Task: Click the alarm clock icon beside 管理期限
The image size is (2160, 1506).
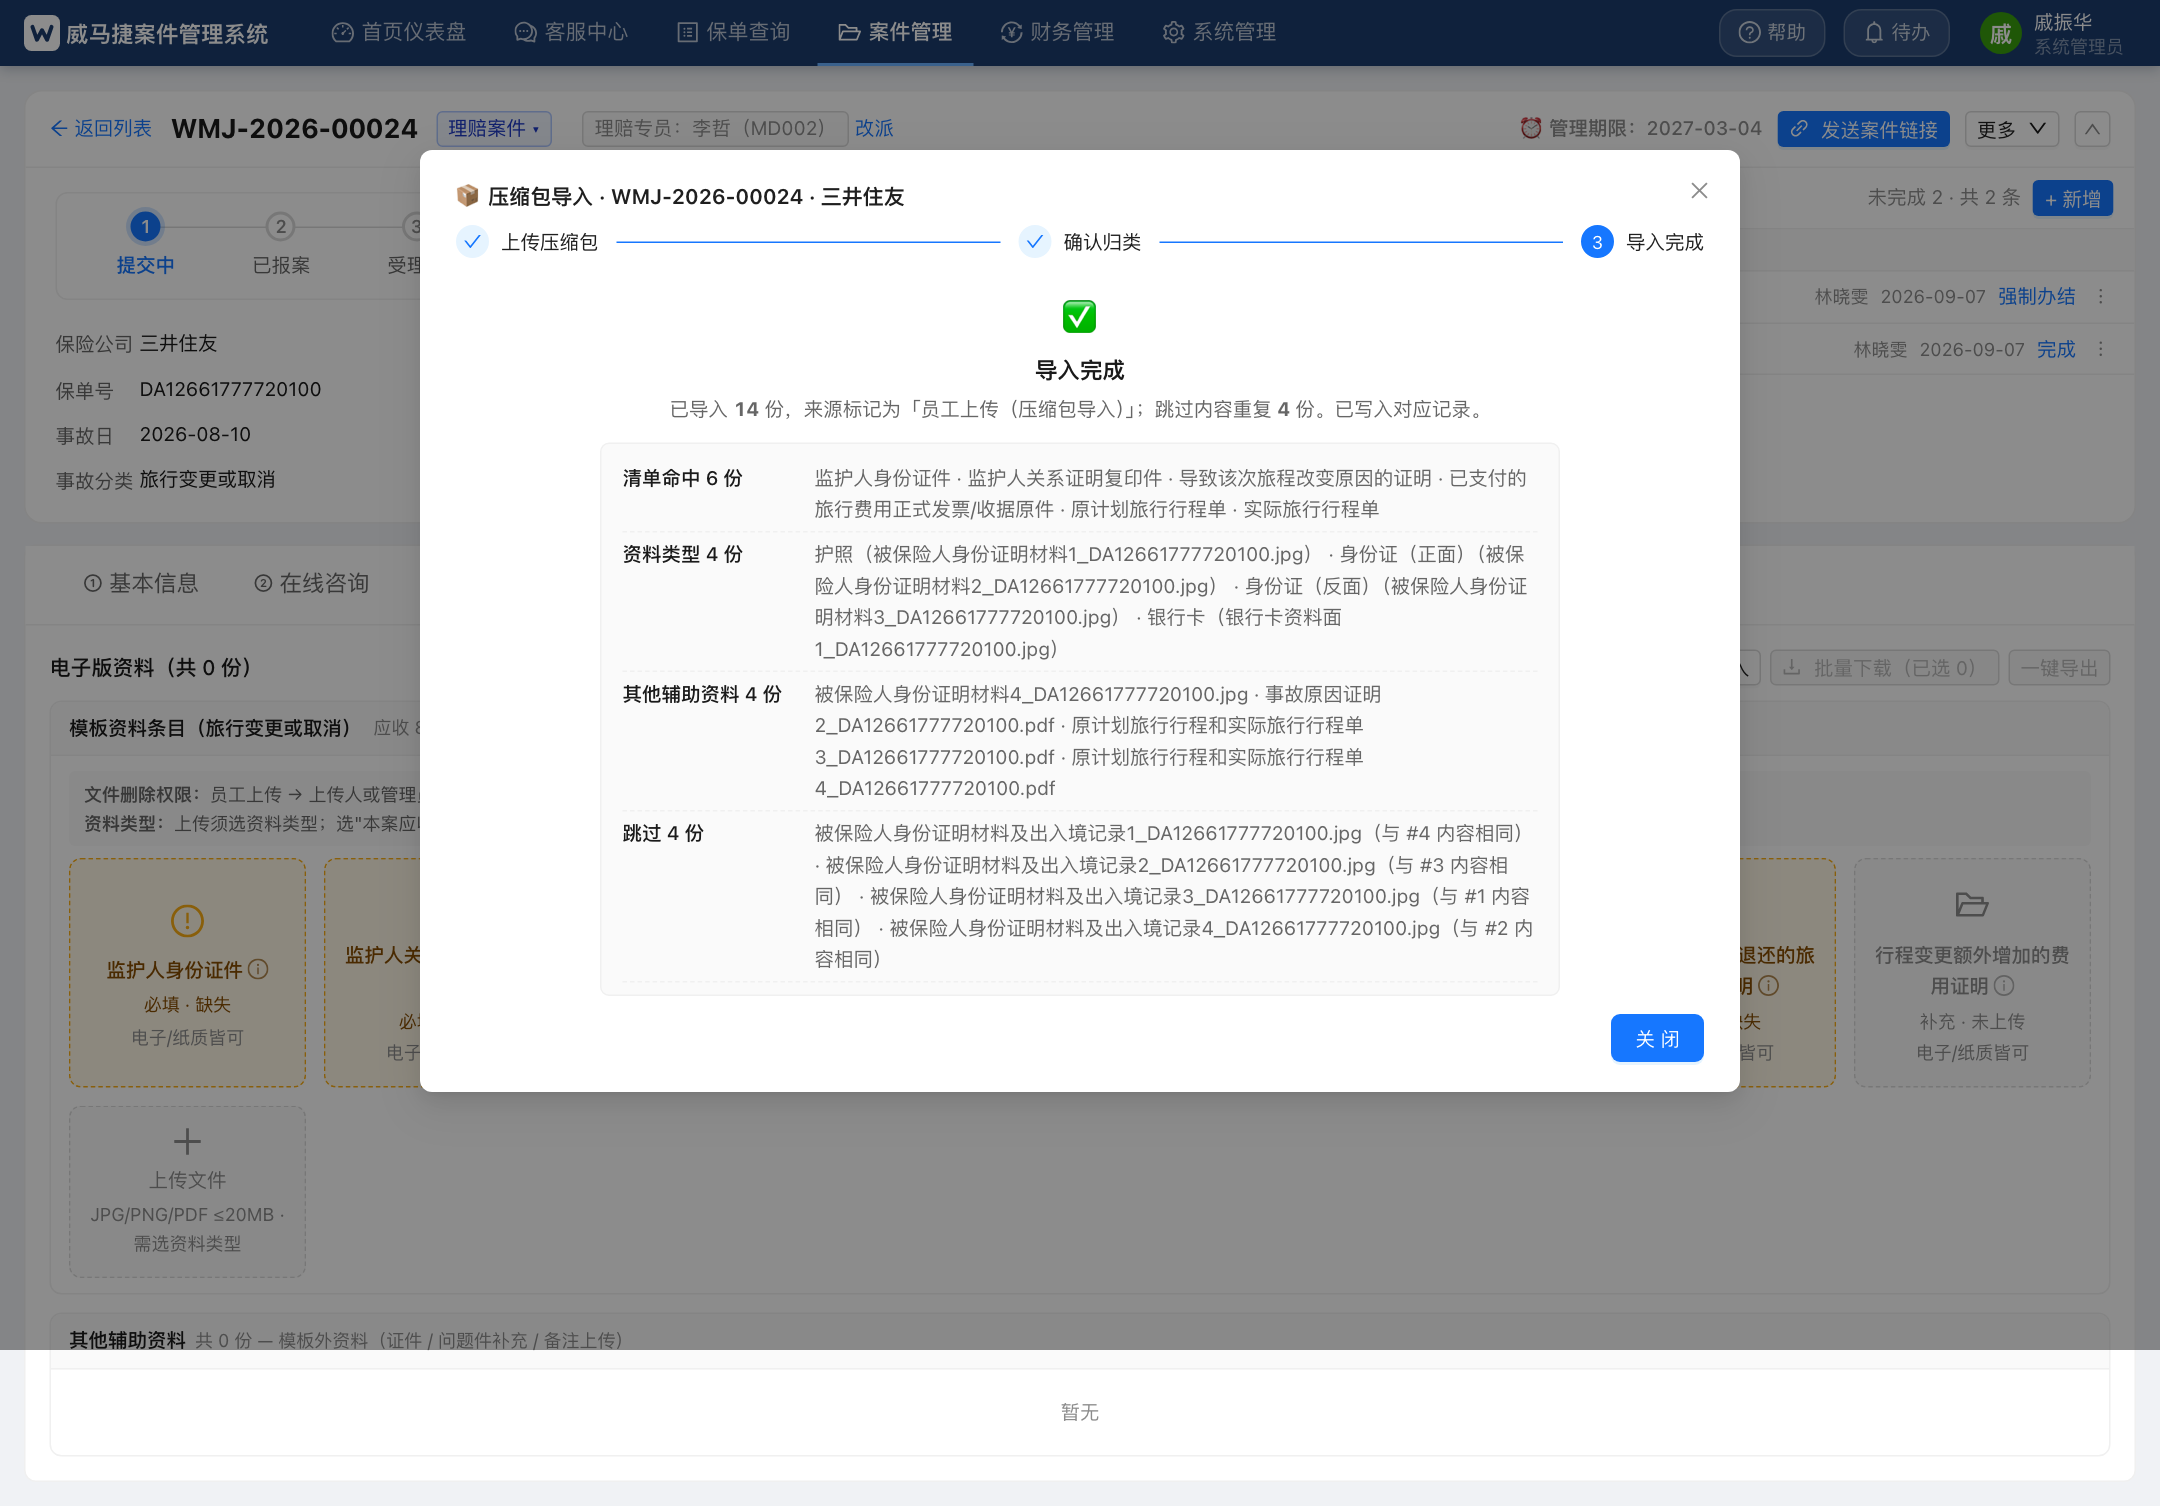Action: coord(1530,128)
